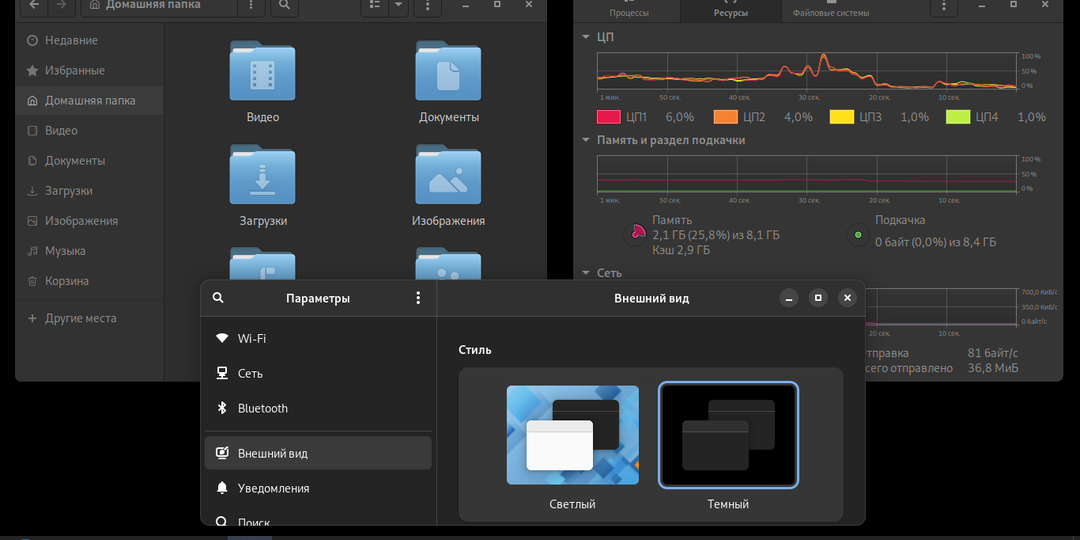The width and height of the screenshot is (1080, 540).
Task: Click the Подкачка green color indicator
Action: pyautogui.click(x=858, y=235)
